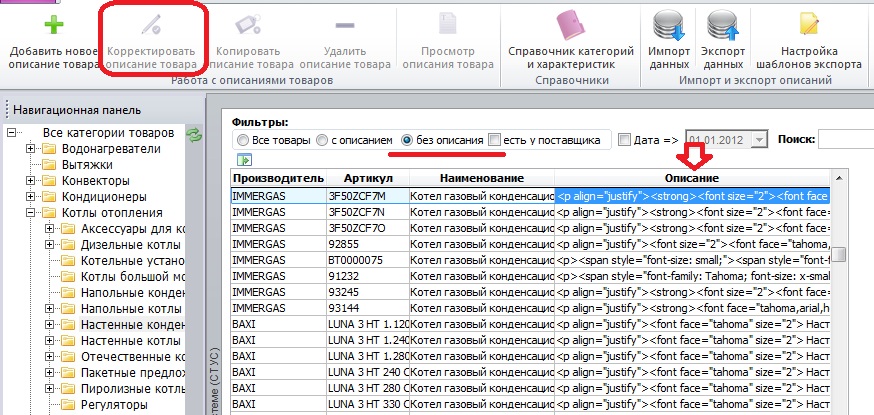This screenshot has height=415, width=874.
Task: Collapse the 'Все категории товаров' root node
Action: pos(12,133)
